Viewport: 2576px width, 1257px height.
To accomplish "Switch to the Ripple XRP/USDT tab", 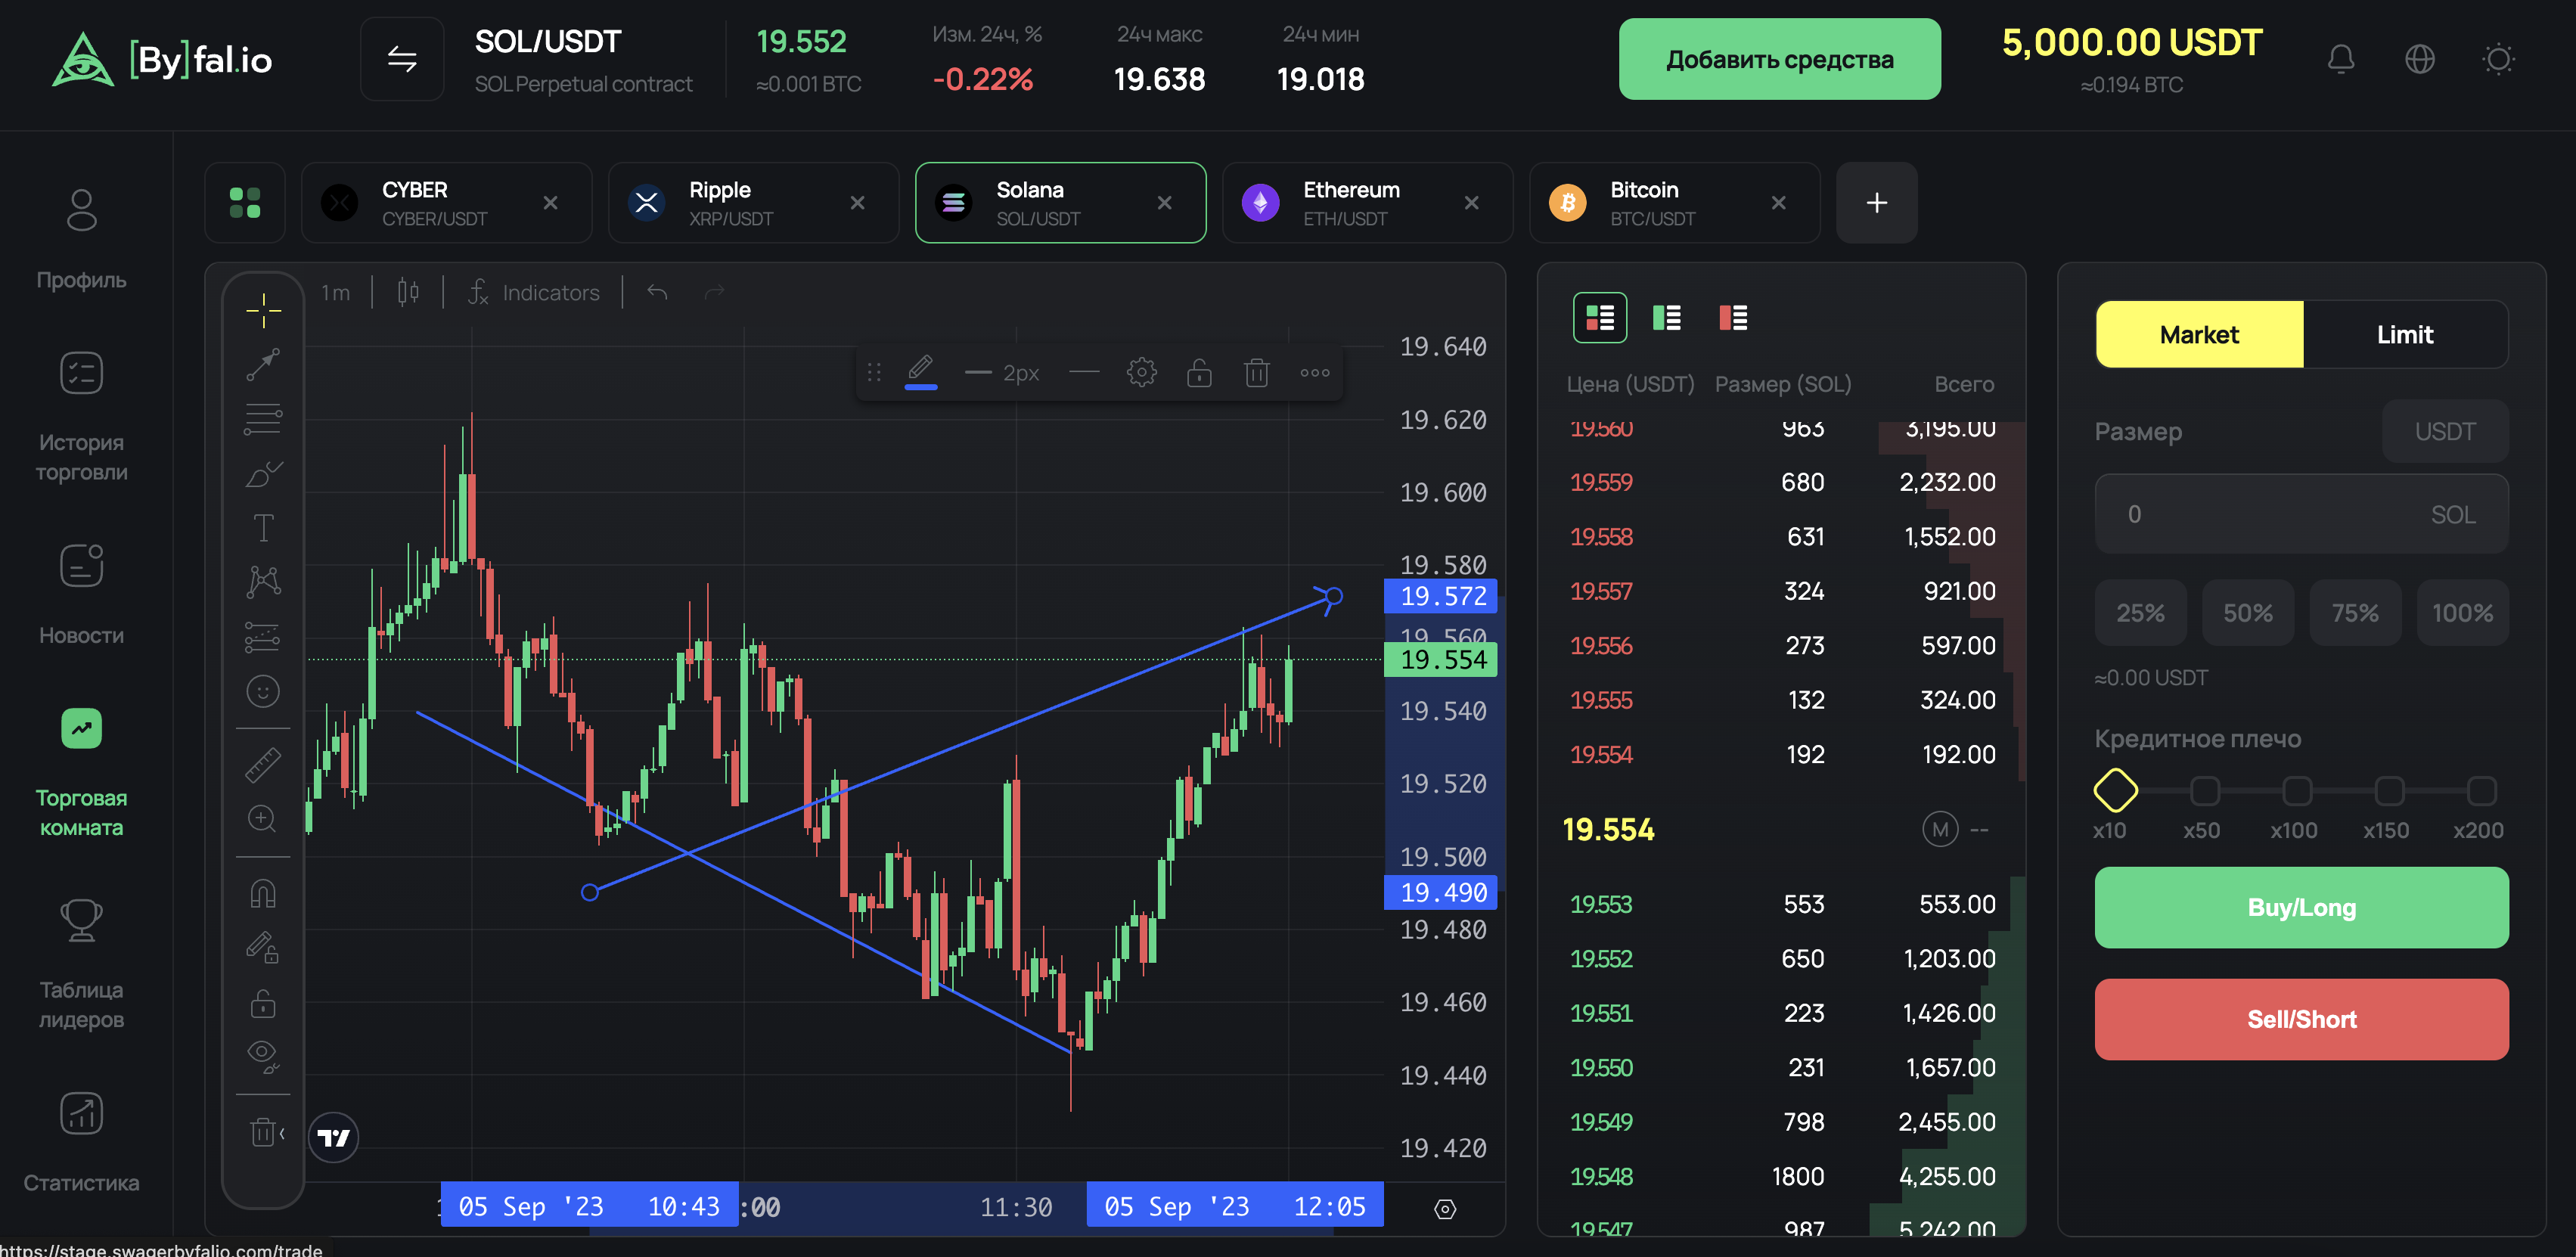I will tap(753, 203).
